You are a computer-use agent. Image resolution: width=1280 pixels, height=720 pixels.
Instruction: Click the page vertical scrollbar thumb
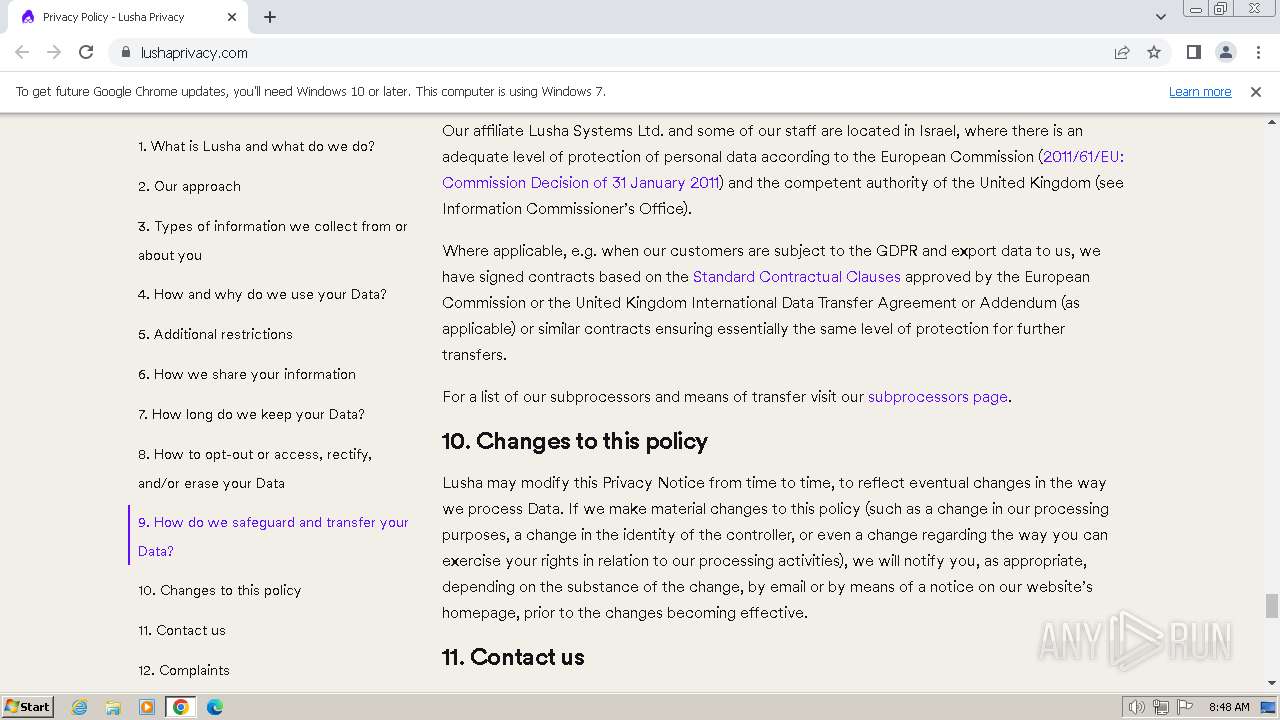click(1272, 606)
